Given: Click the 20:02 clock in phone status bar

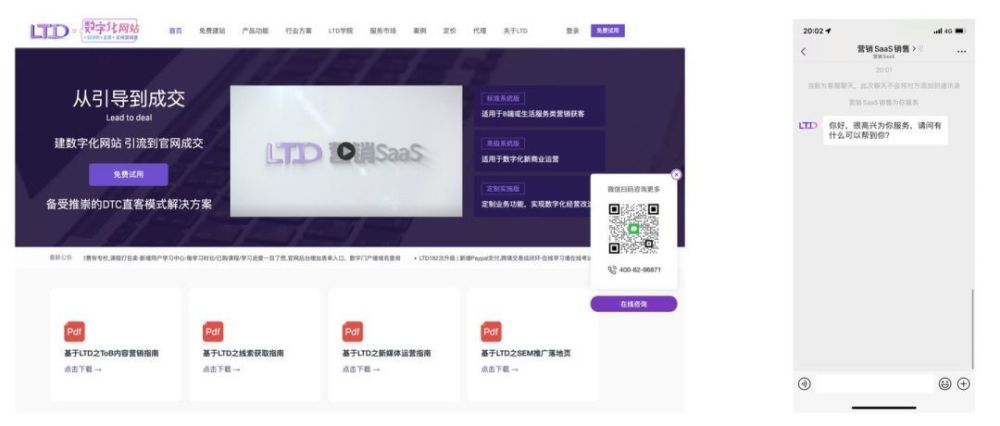Looking at the screenshot, I should [813, 31].
